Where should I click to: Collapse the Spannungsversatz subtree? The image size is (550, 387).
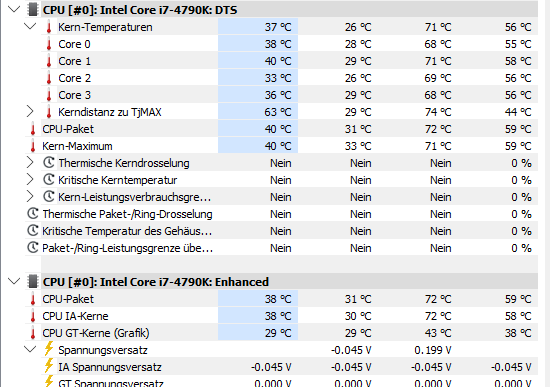pyautogui.click(x=30, y=349)
